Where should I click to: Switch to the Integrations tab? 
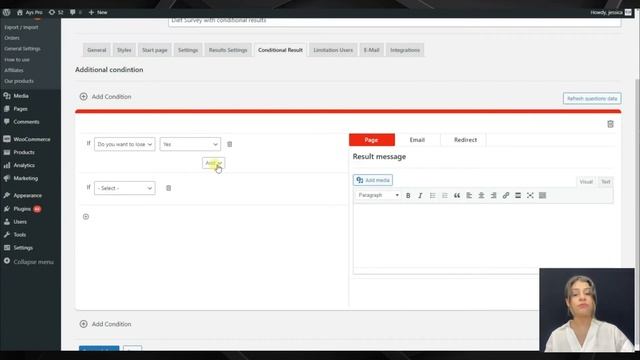(x=405, y=50)
